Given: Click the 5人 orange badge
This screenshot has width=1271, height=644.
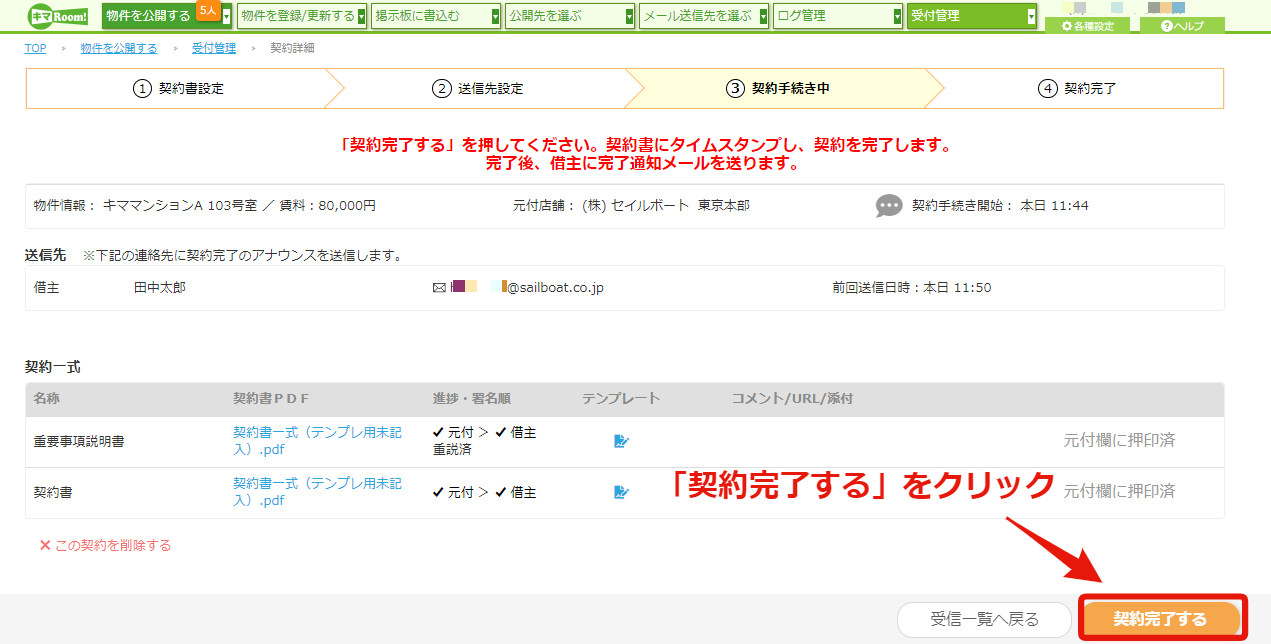Looking at the screenshot, I should (x=208, y=10).
